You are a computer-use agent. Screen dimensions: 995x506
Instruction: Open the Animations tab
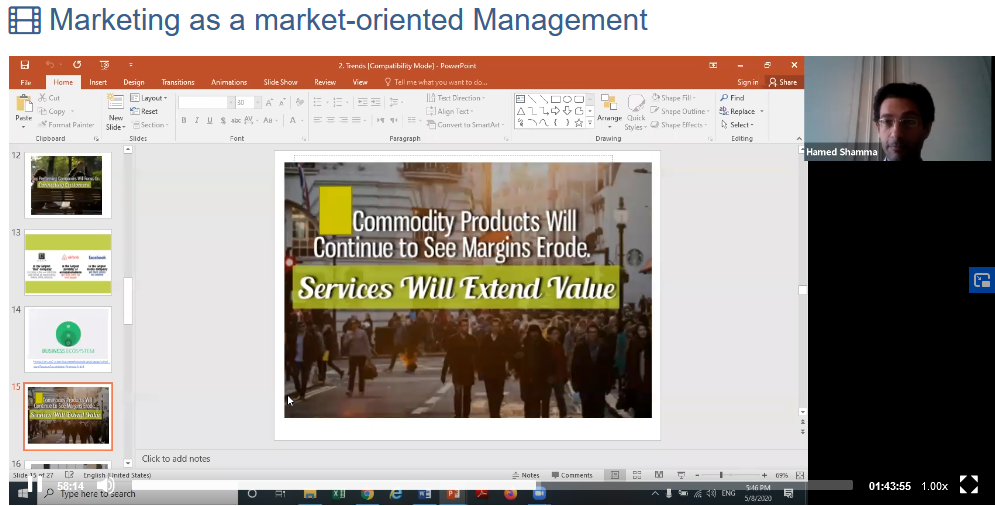click(229, 82)
